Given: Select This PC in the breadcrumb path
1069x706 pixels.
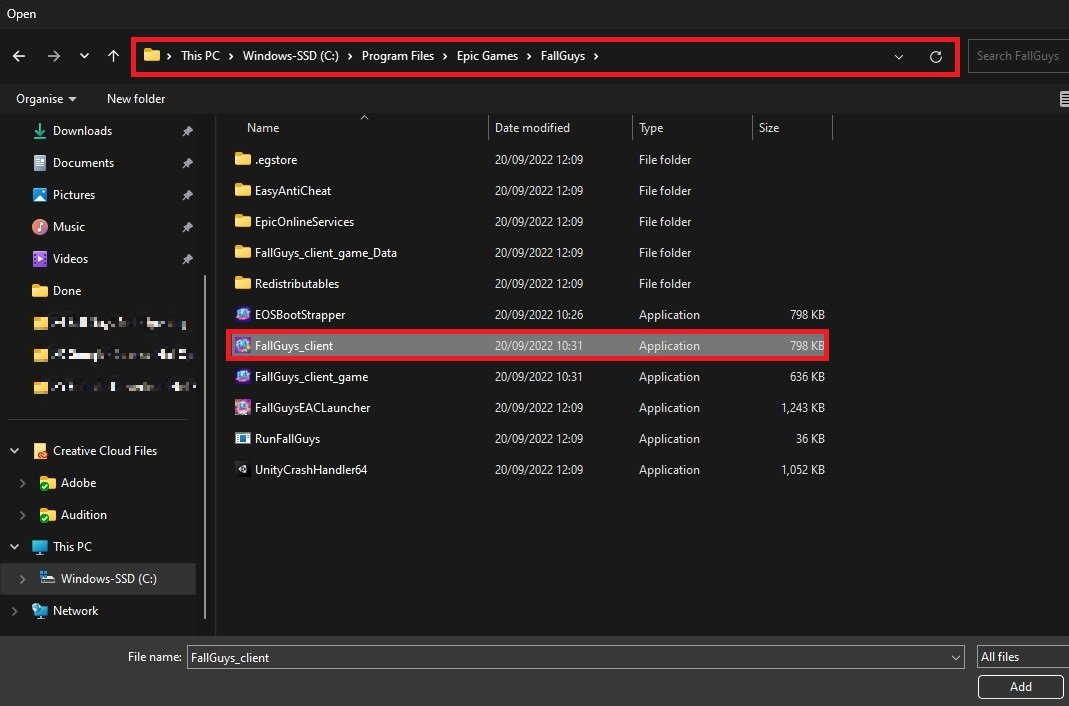Looking at the screenshot, I should point(200,57).
